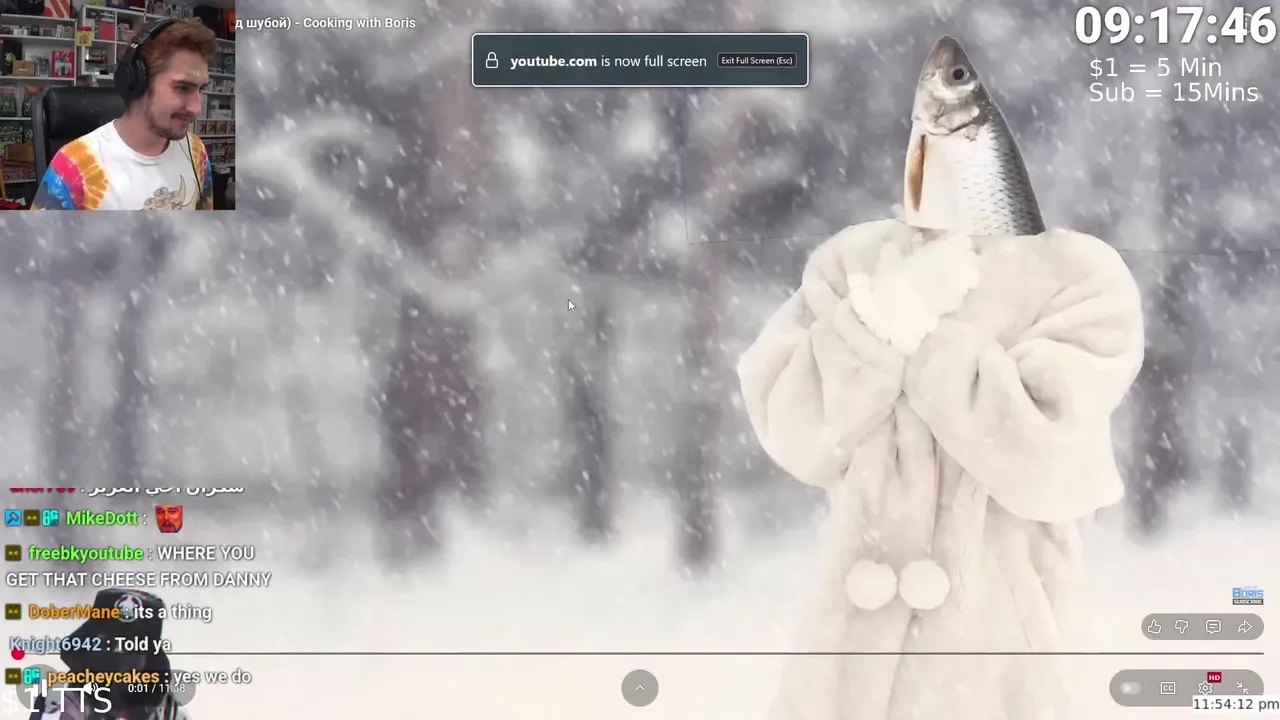Click DoberMane's subscriber badge
Screen dimensions: 1280x720
pyautogui.click(x=13, y=612)
